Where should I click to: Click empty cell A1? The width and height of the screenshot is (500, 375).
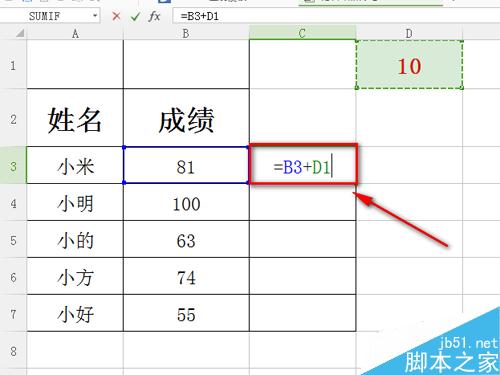[x=75, y=64]
